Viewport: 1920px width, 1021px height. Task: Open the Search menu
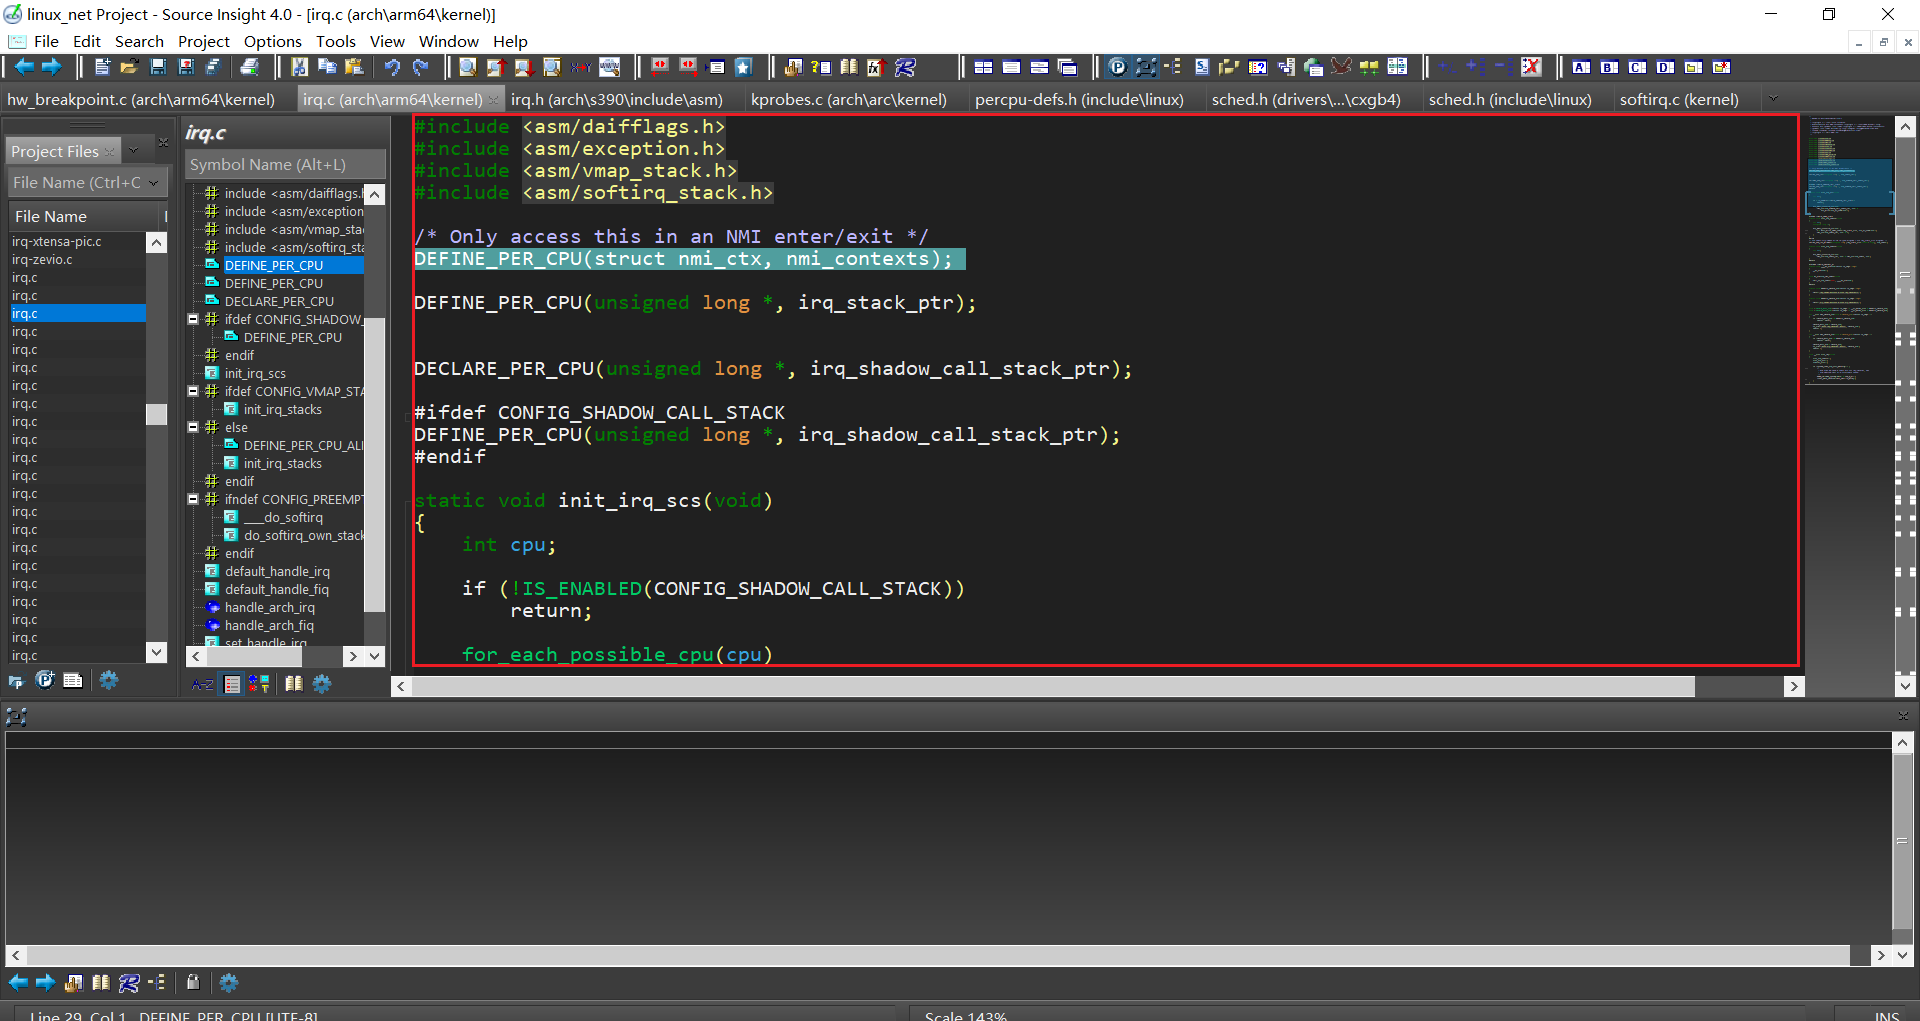click(x=139, y=41)
